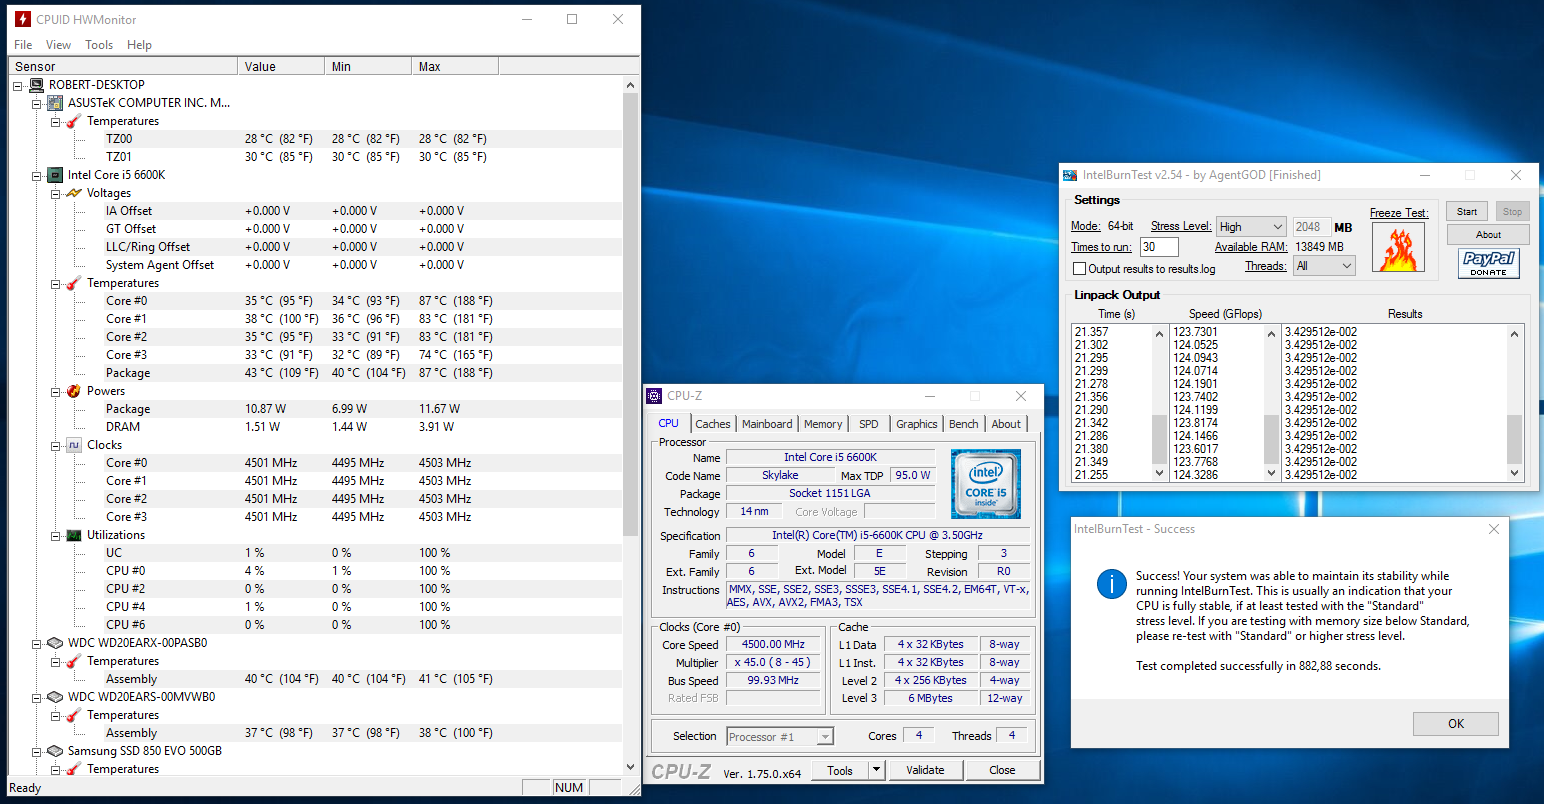This screenshot has height=804, width=1544.
Task: Collapse the Utilizations section
Action: pyautogui.click(x=56, y=535)
